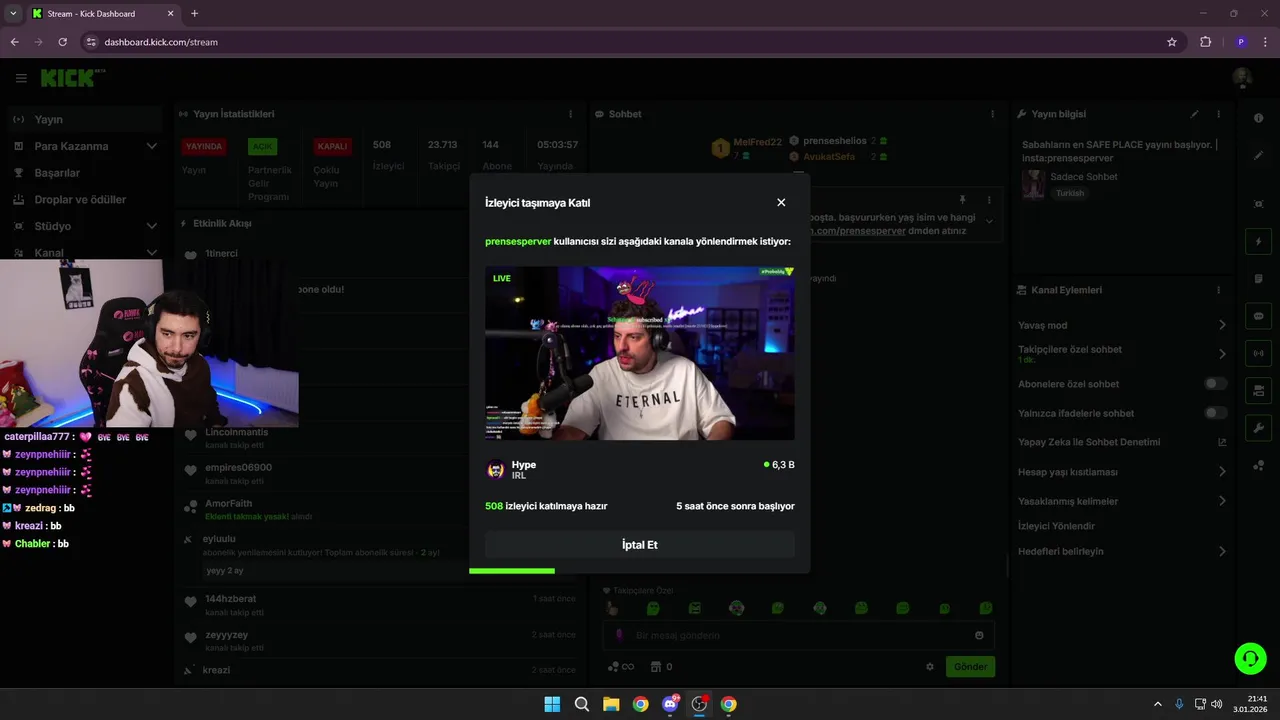This screenshot has height=720, width=1280.
Task: Edit Yayın bilgisi with the pencil icon
Action: coord(1194,114)
